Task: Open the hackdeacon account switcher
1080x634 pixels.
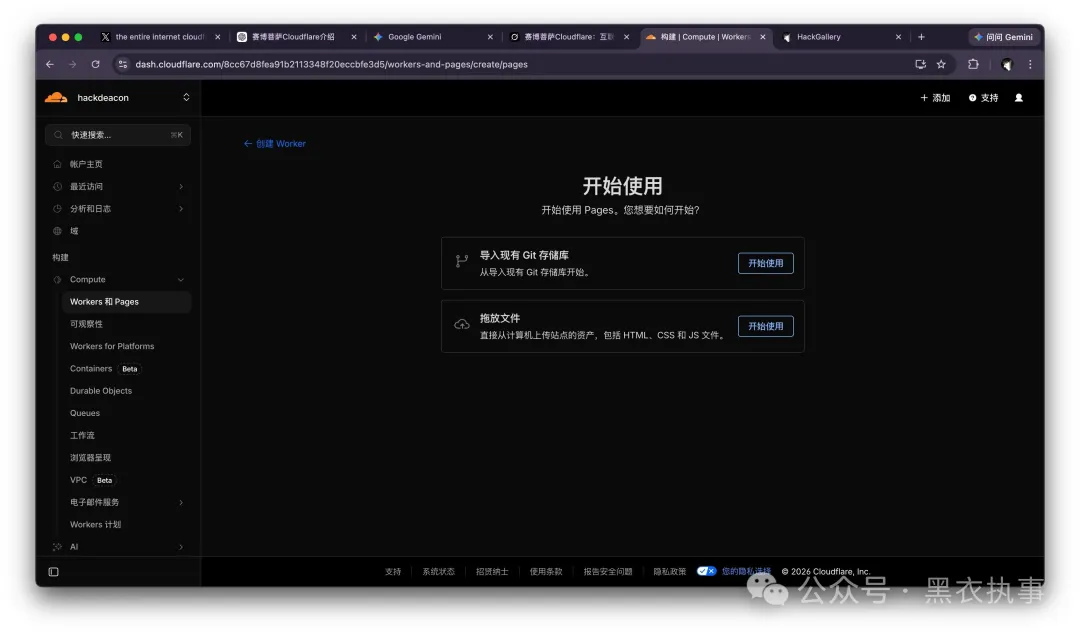Action: [186, 97]
